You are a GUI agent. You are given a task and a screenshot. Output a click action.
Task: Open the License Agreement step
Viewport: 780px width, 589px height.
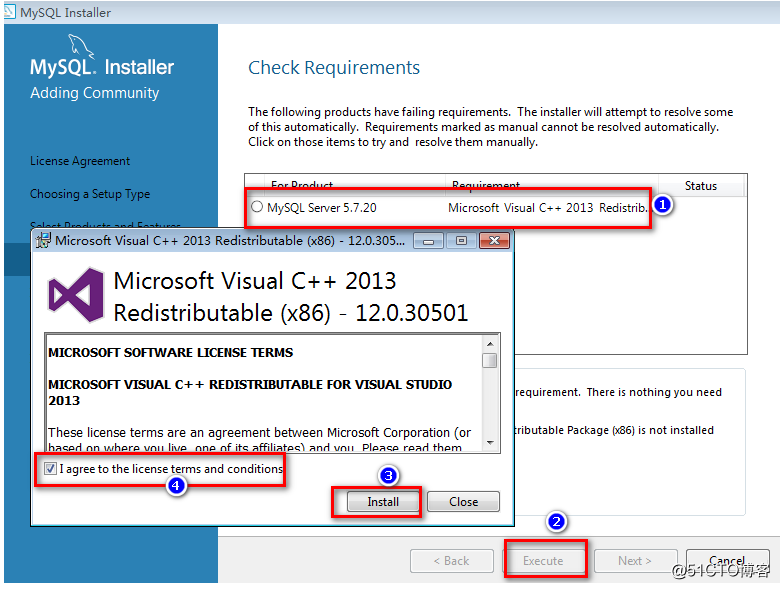[80, 161]
